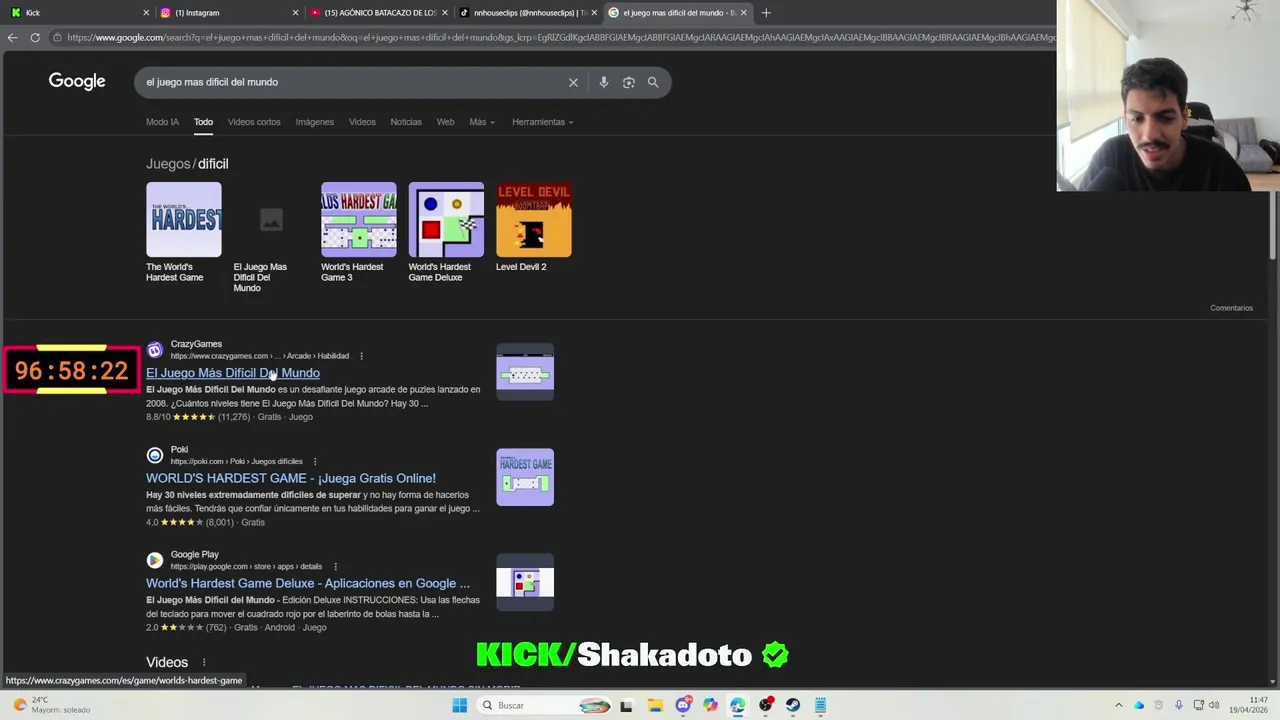Open Discord from the taskbar
The image size is (1280, 720).
(x=683, y=705)
